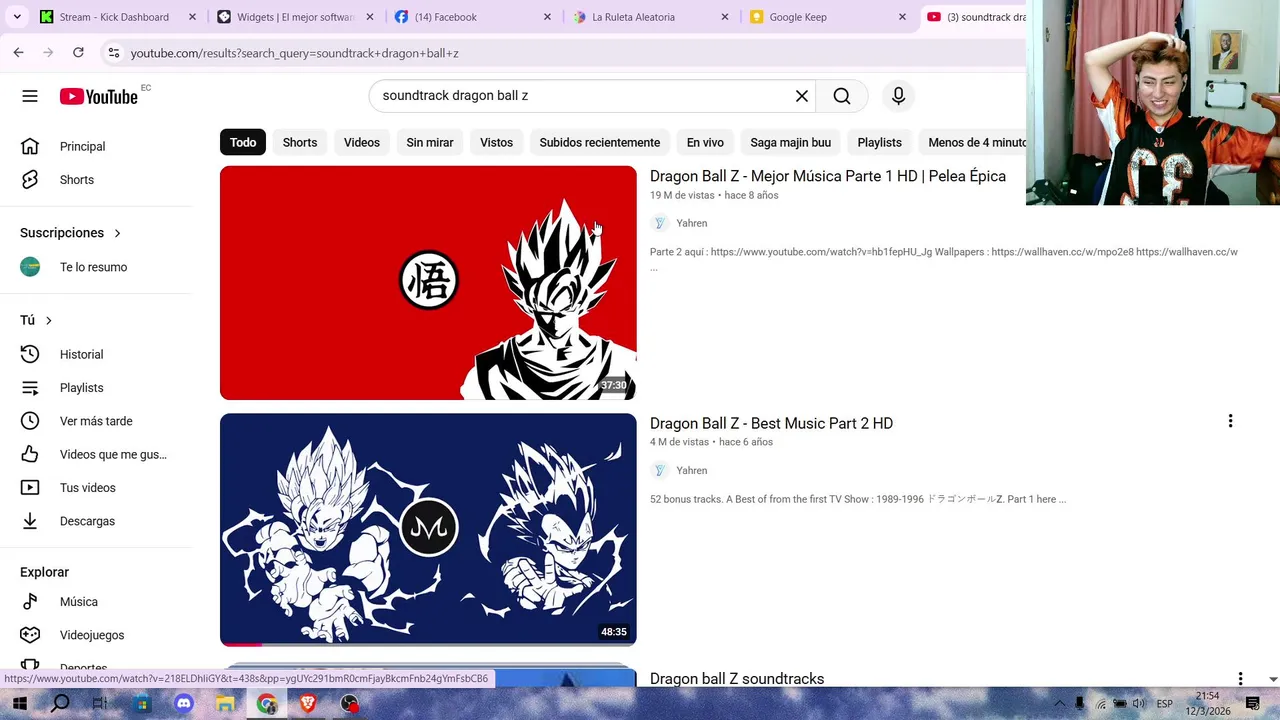The width and height of the screenshot is (1280, 720).
Task: Close the Google Keep tab
Action: tap(902, 17)
